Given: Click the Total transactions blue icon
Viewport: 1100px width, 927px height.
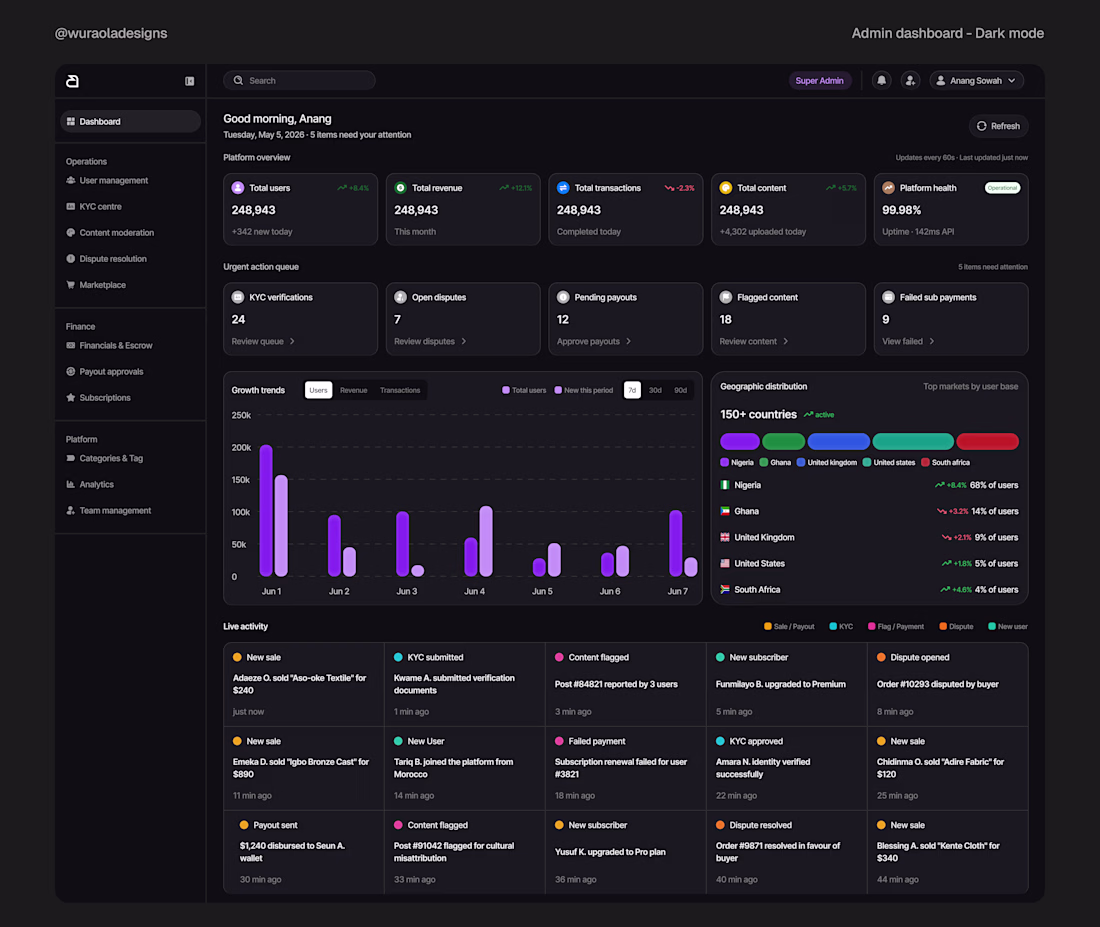Looking at the screenshot, I should tap(563, 188).
